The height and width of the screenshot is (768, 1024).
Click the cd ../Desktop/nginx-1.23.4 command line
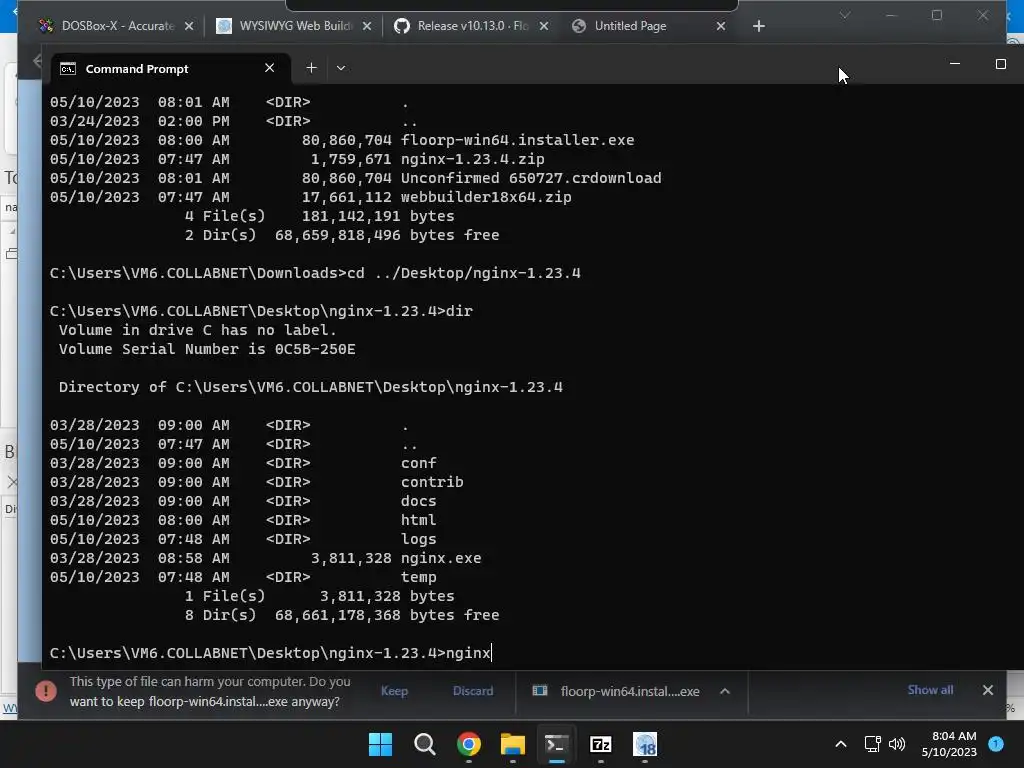(315, 273)
